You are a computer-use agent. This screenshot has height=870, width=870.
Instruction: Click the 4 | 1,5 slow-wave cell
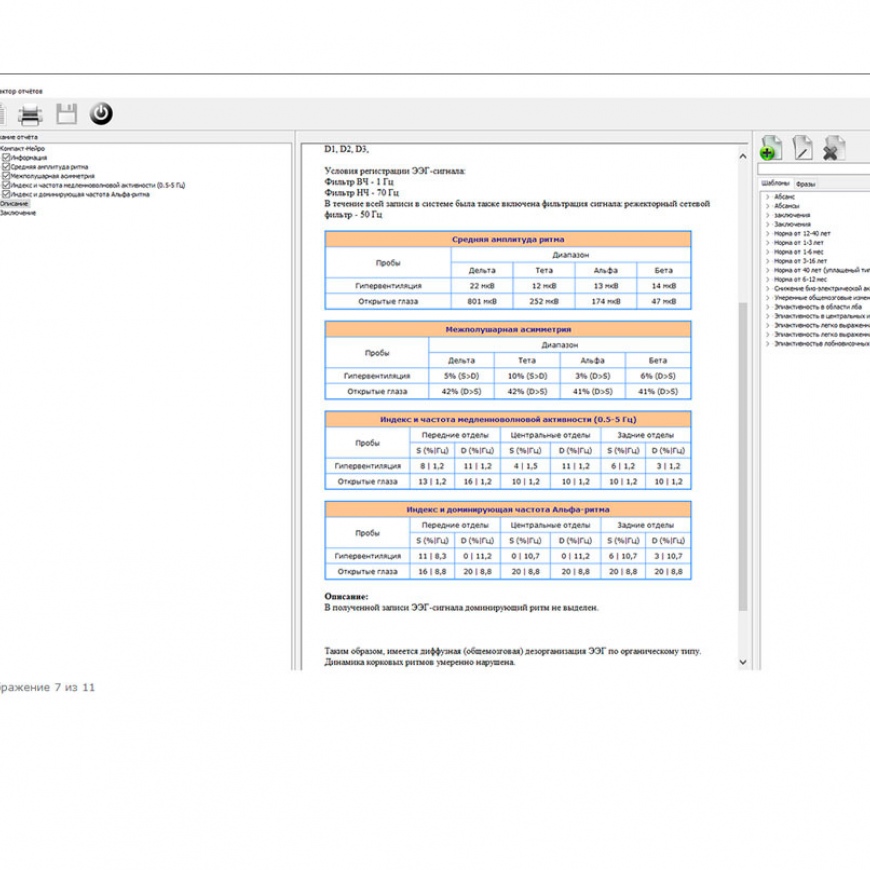click(525, 466)
